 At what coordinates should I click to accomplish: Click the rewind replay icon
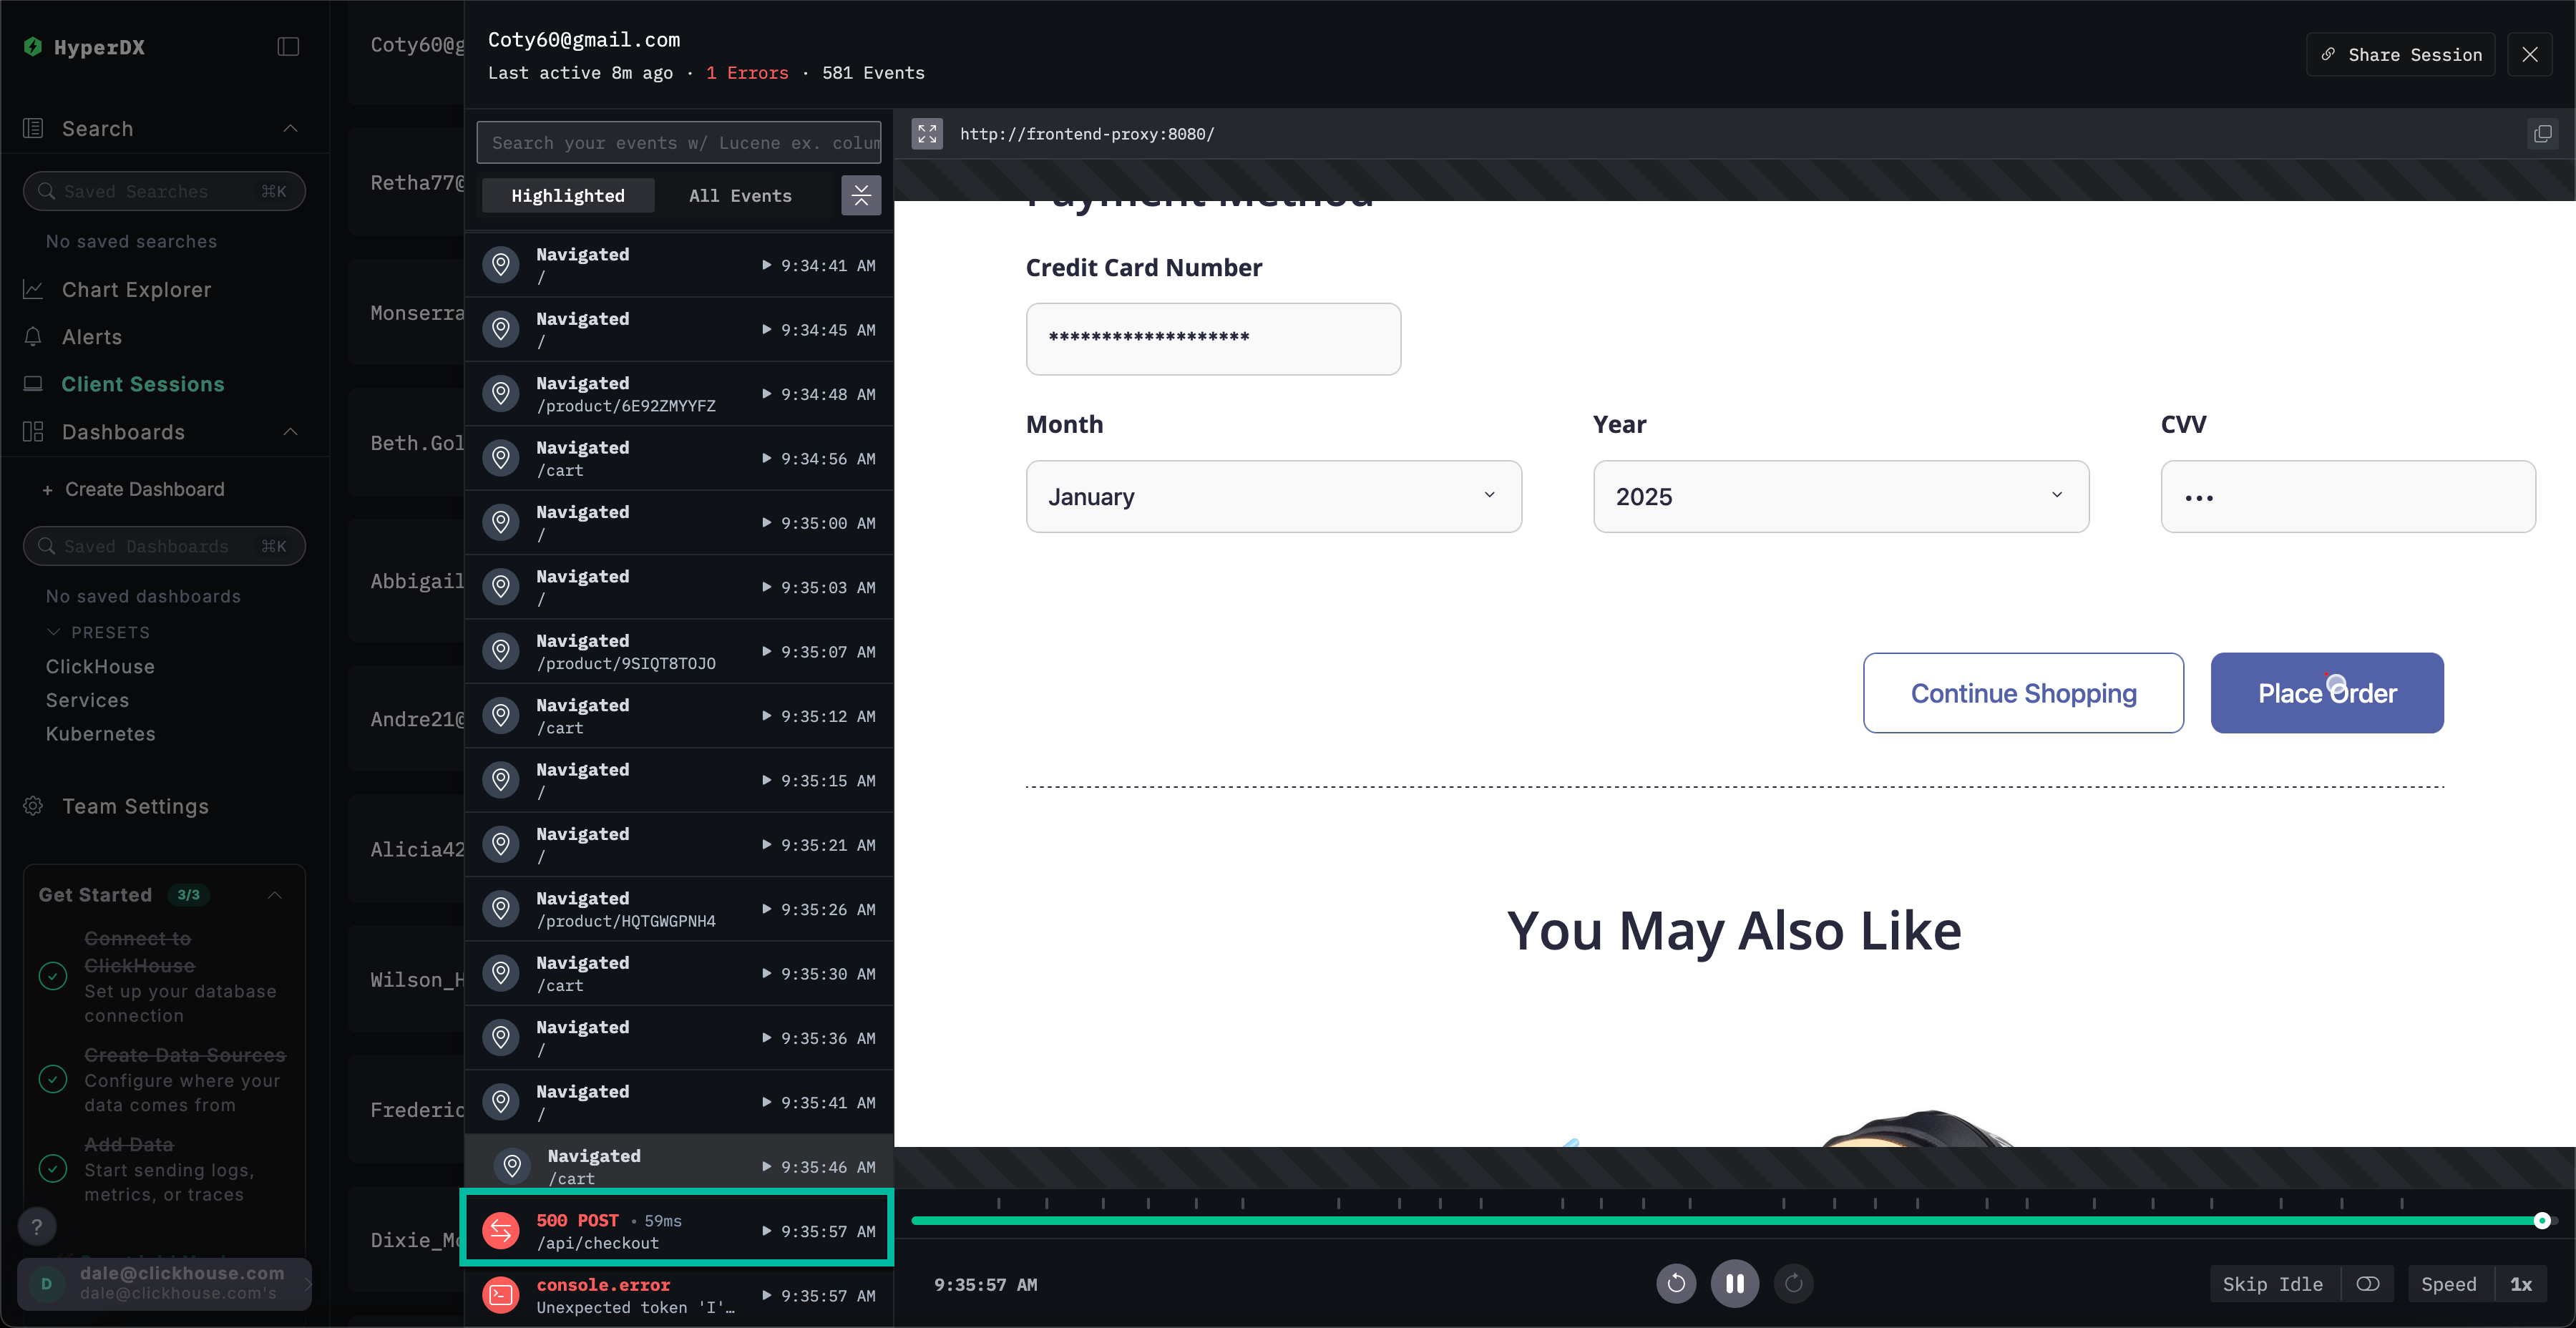pyautogui.click(x=1676, y=1283)
